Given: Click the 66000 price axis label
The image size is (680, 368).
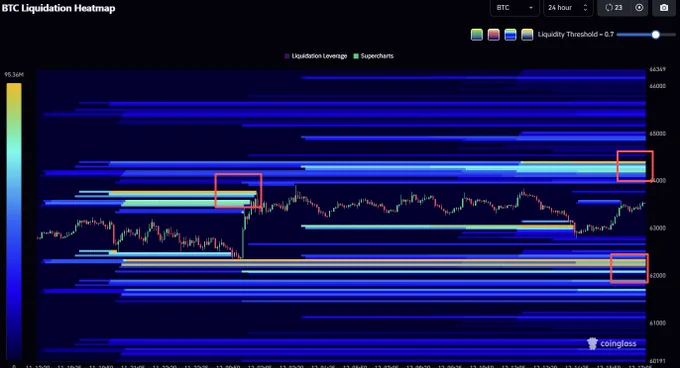Looking at the screenshot, I should point(657,86).
